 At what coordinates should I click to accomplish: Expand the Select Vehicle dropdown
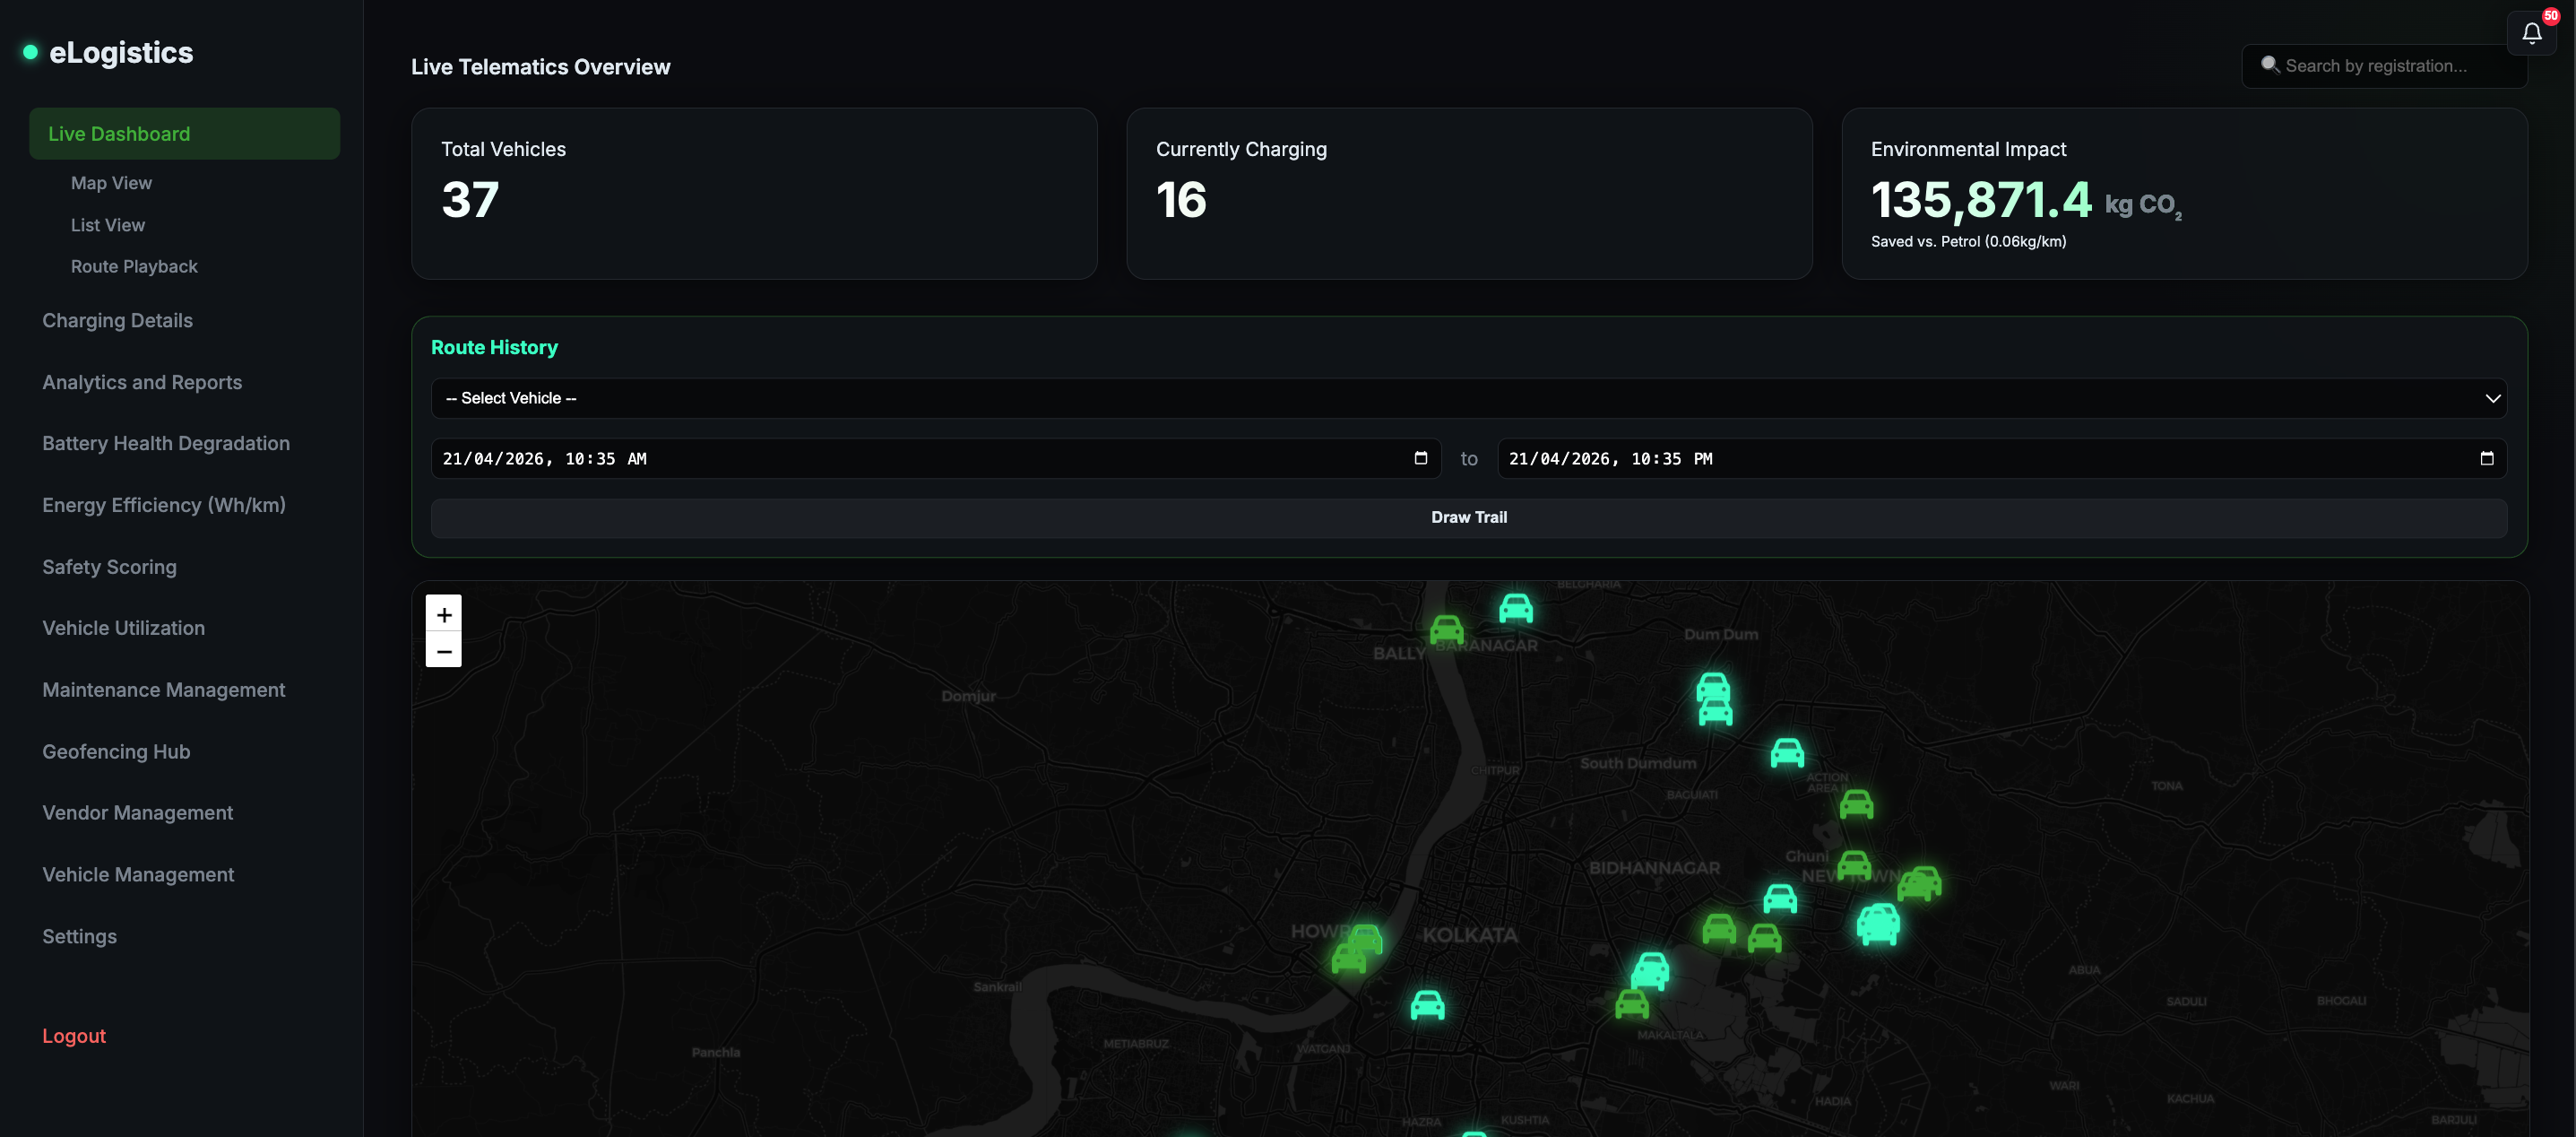[x=1468, y=398]
